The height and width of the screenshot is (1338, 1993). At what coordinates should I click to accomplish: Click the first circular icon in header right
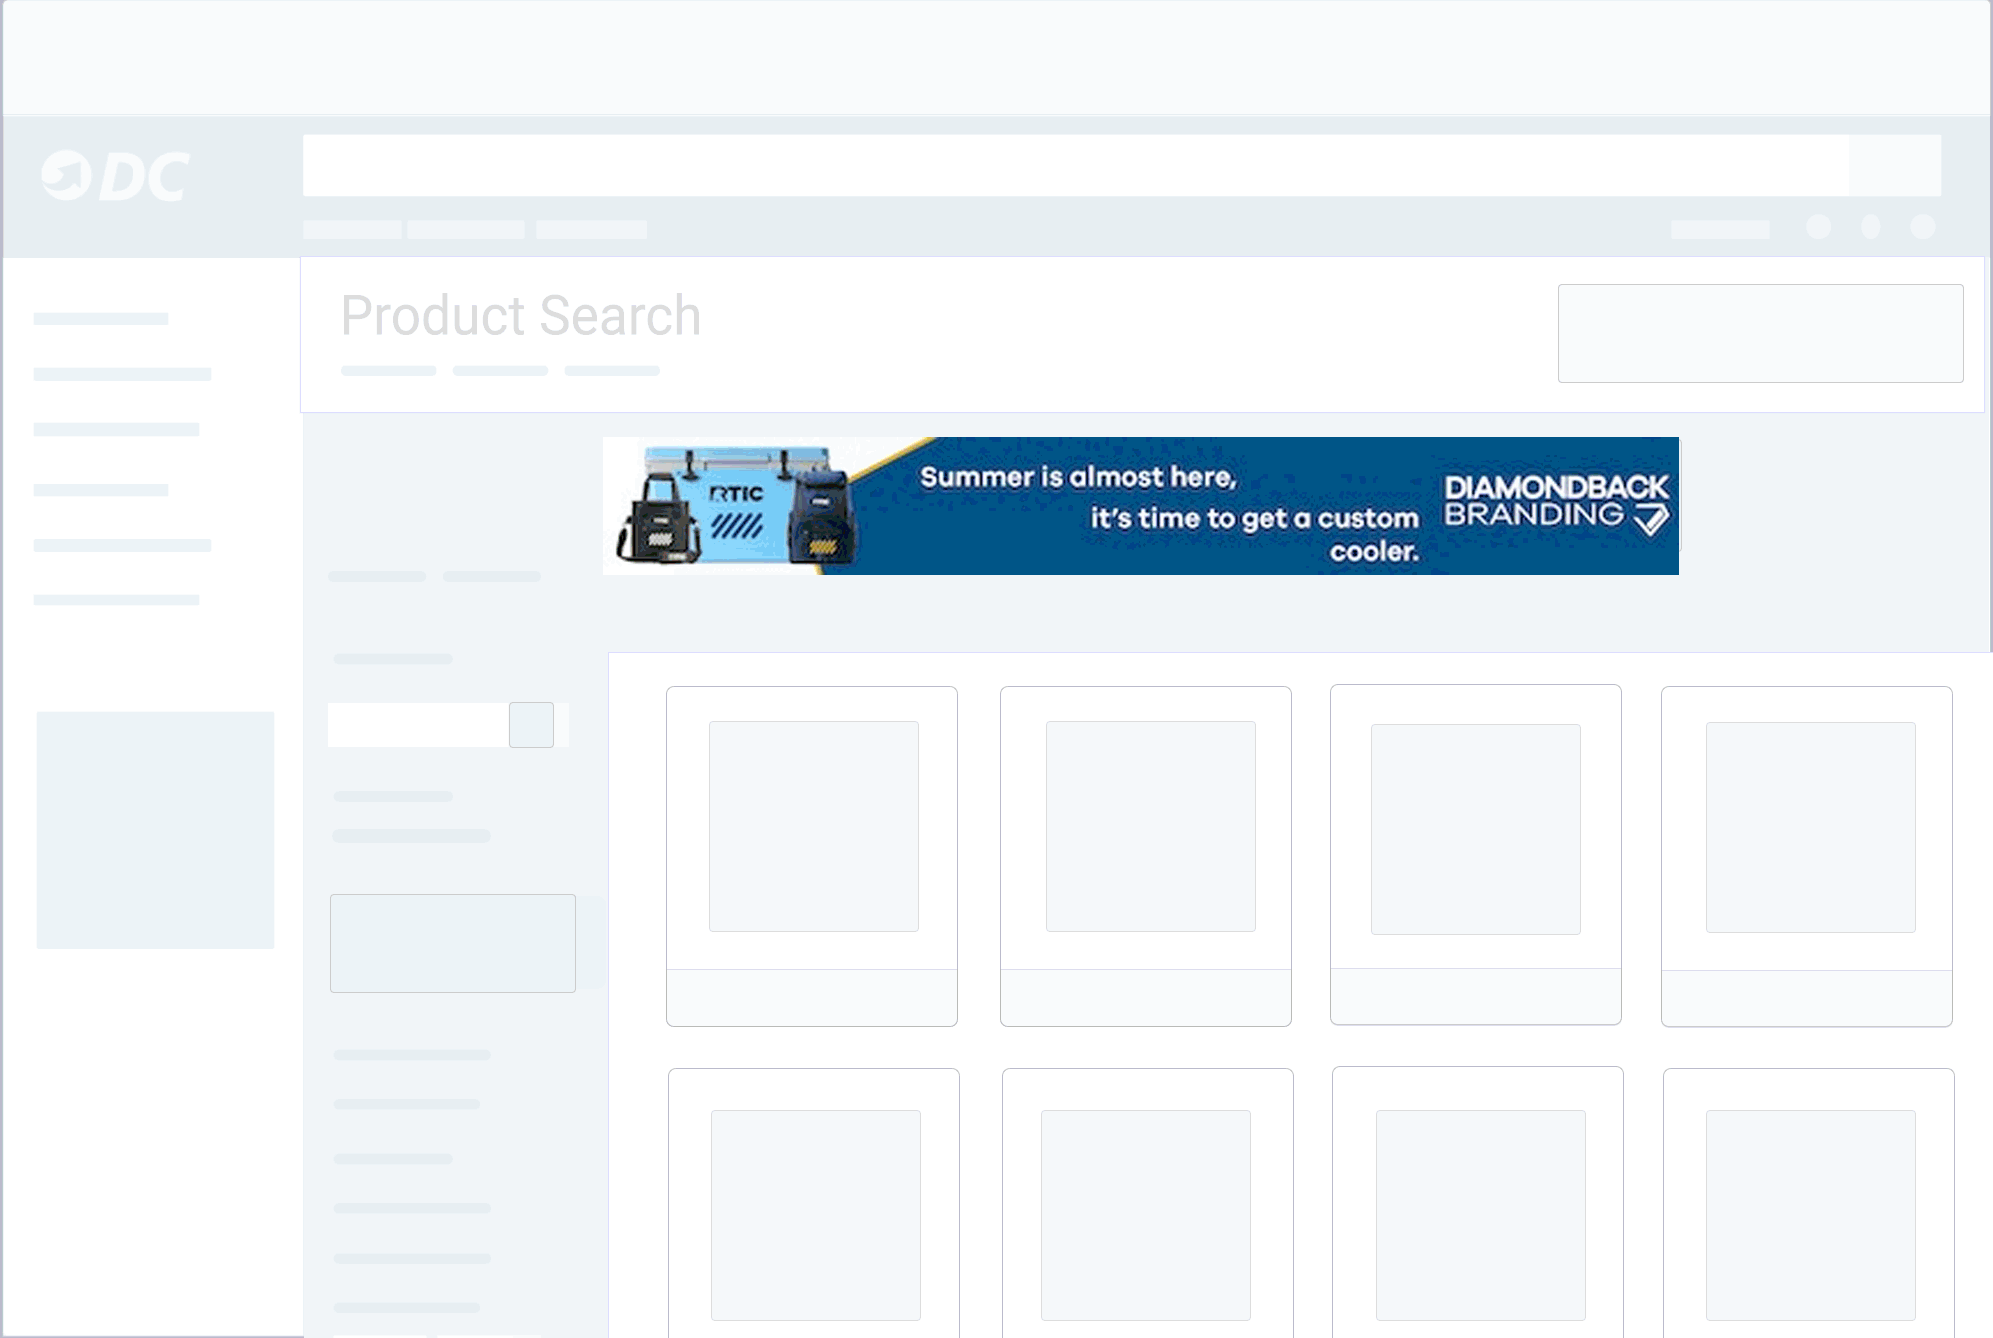[x=1818, y=227]
